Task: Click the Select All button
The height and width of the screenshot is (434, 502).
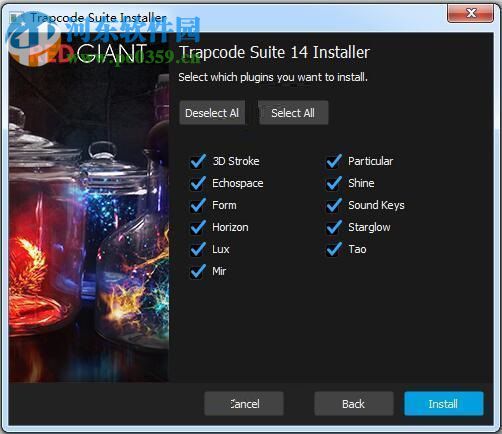Action: coord(293,113)
